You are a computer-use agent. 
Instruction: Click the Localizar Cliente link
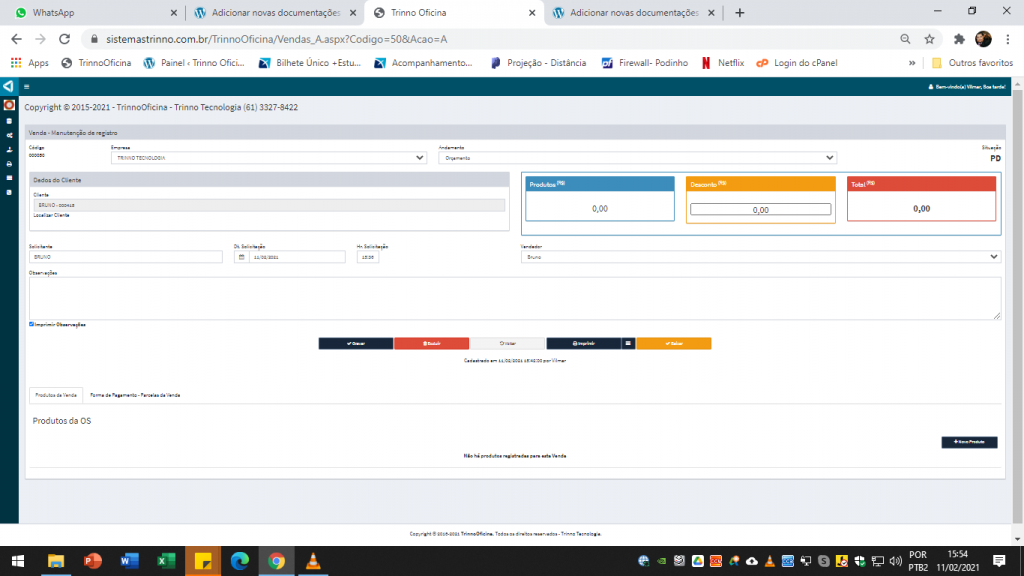(x=51, y=215)
